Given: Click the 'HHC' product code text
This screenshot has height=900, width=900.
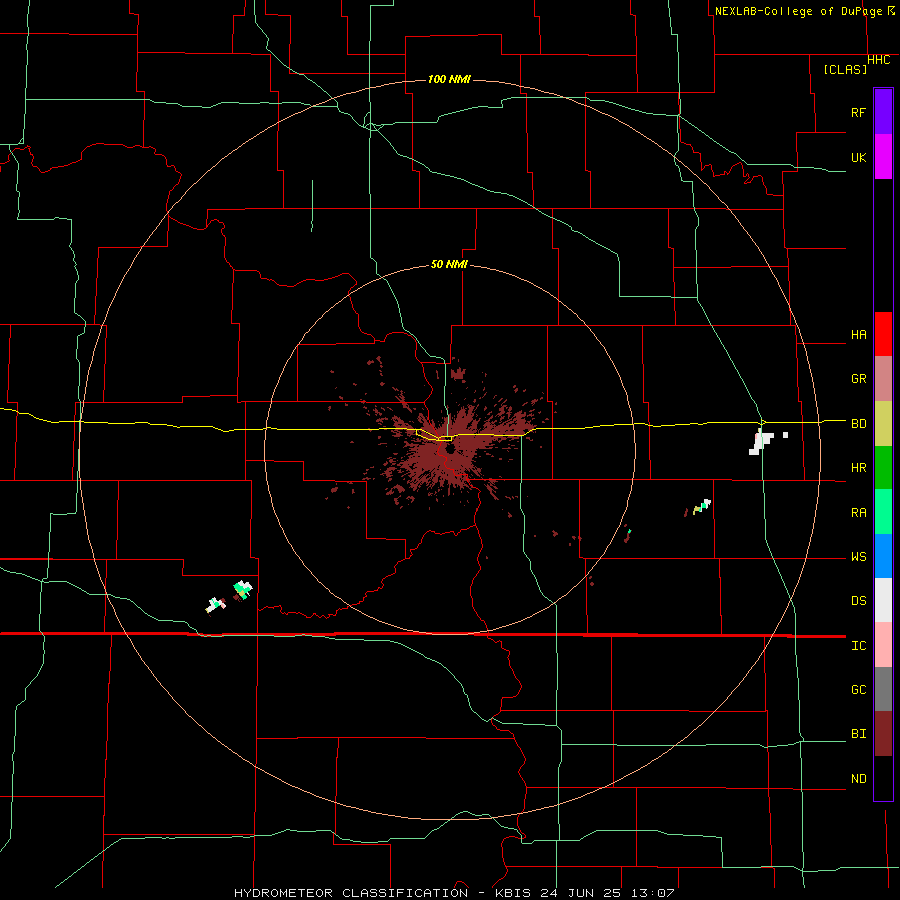Looking at the screenshot, I should [879, 60].
